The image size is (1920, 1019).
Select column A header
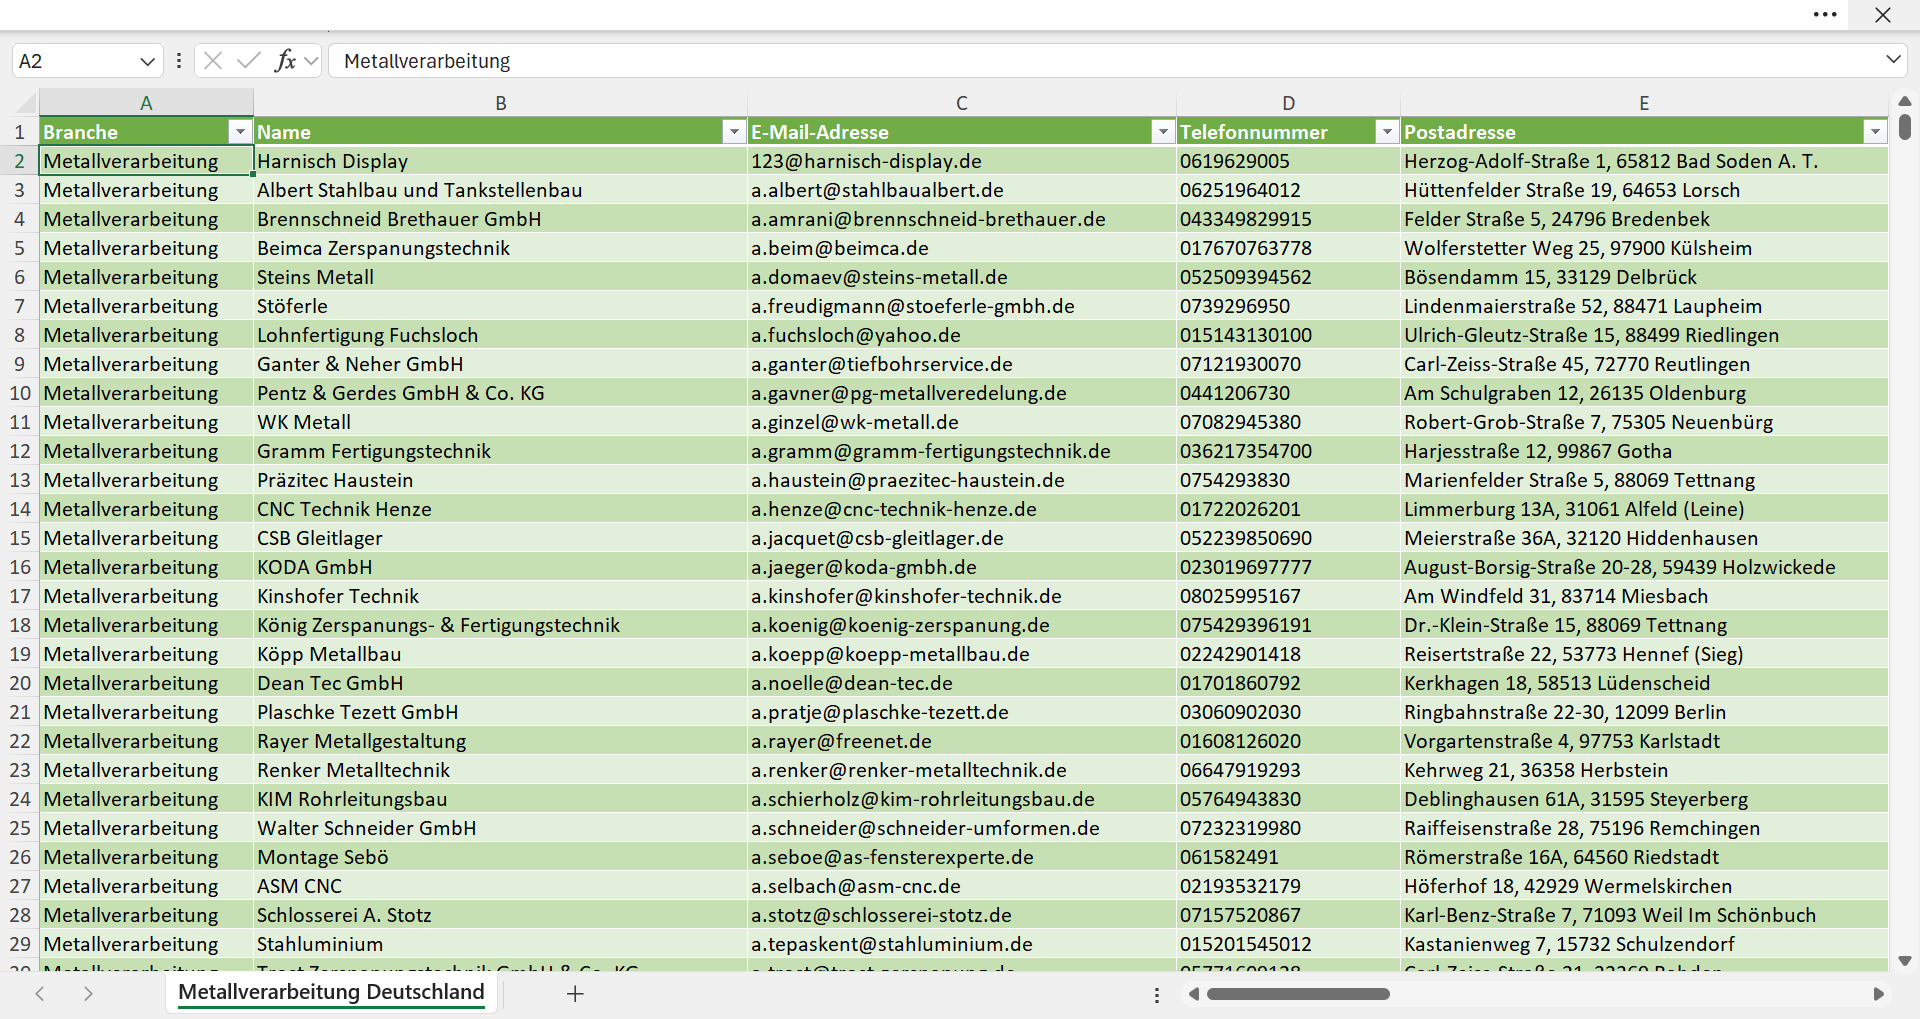146,103
